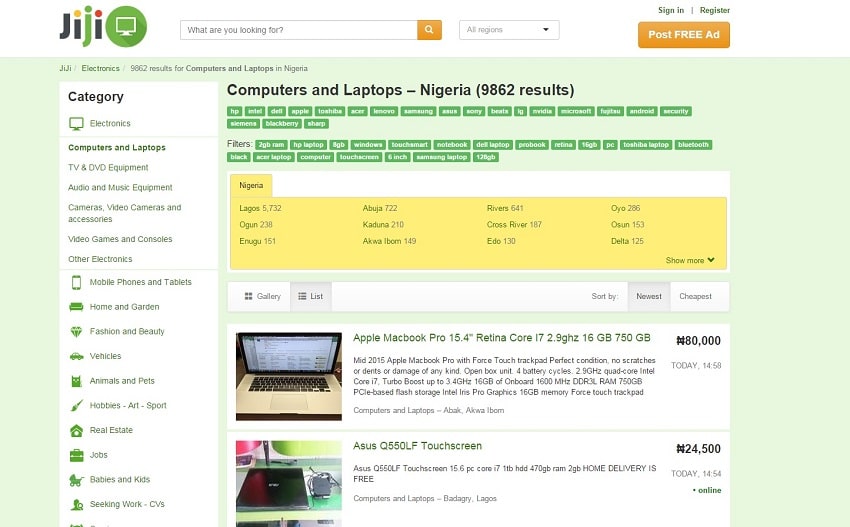Open the Apple Macbook Pro 15.4" listing title

tap(501, 338)
